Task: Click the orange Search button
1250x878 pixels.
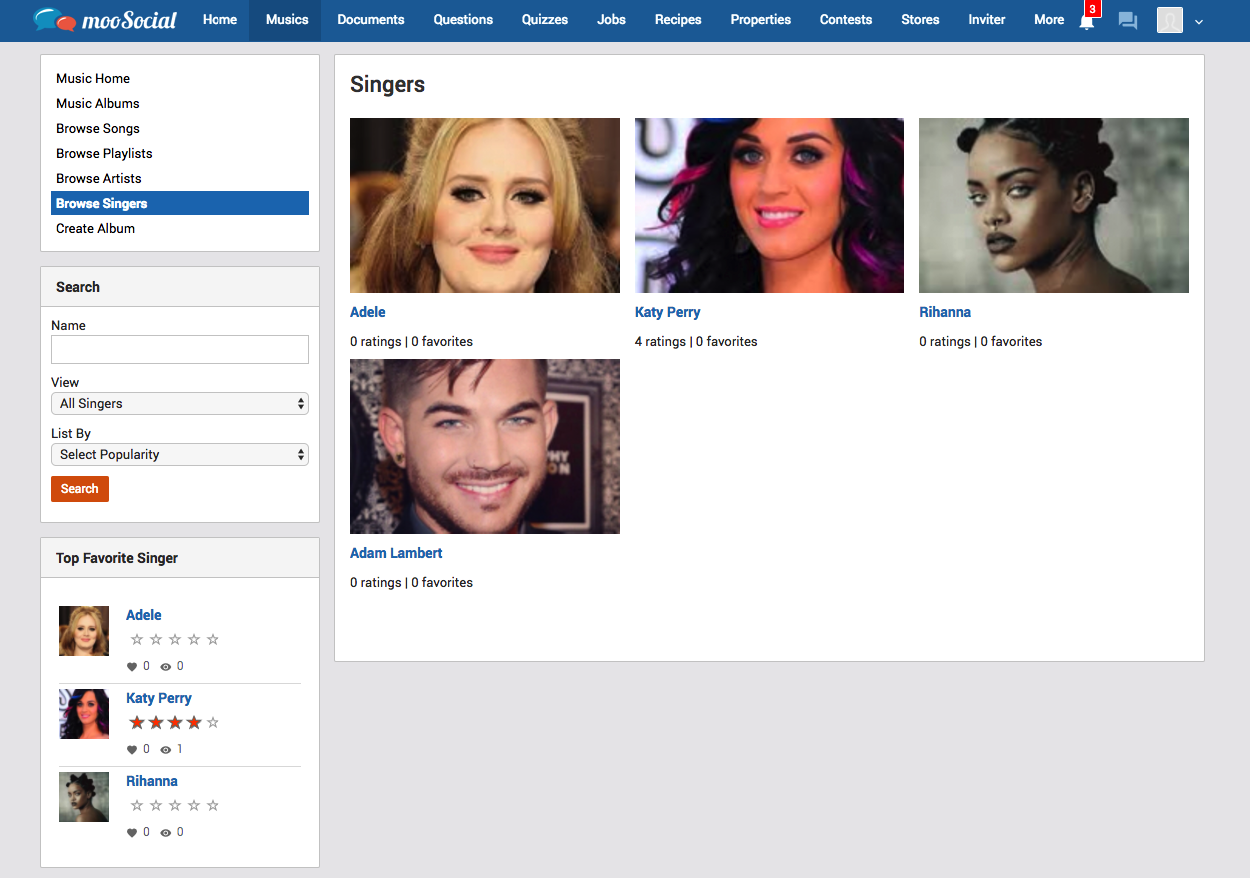Action: pyautogui.click(x=80, y=489)
